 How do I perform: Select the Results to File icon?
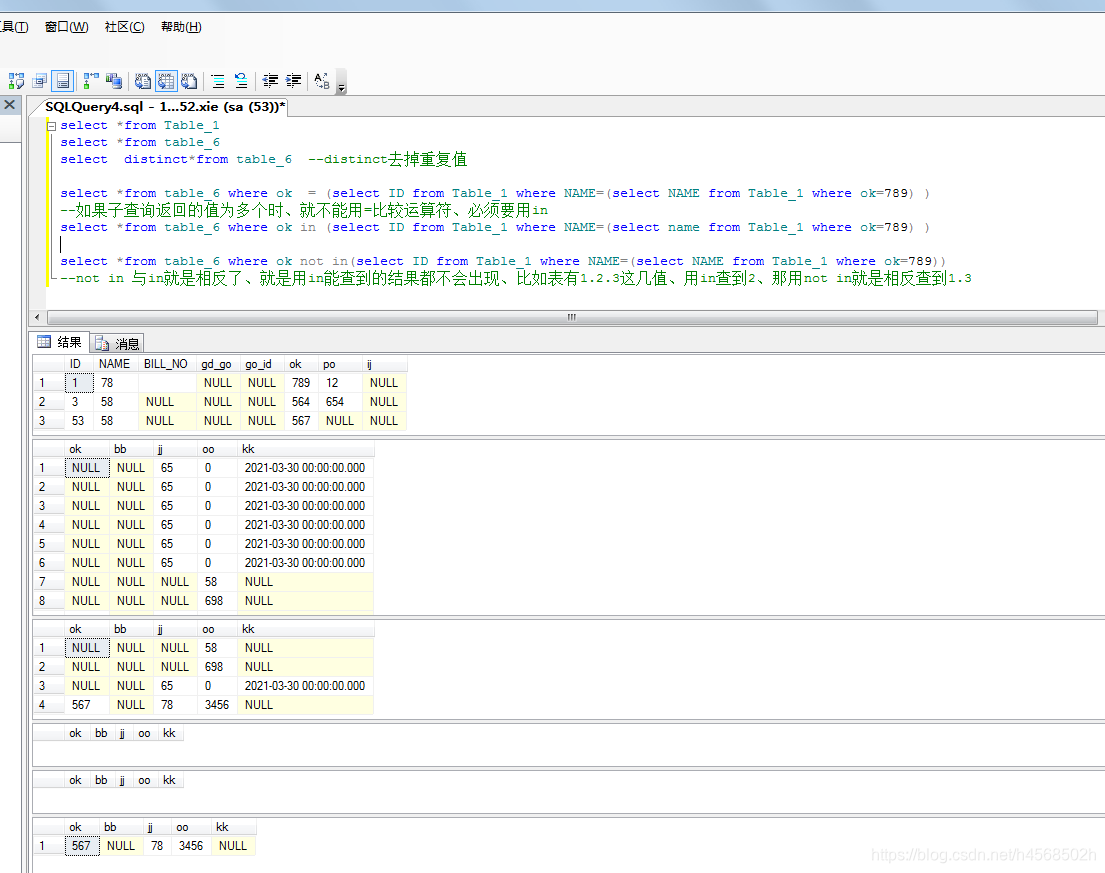(x=189, y=81)
